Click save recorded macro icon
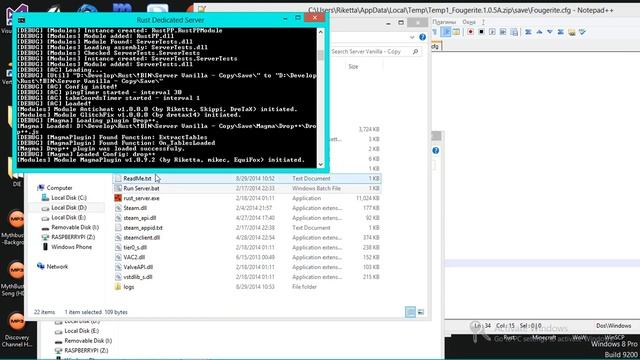The height and width of the screenshot is (360, 640). [514, 31]
